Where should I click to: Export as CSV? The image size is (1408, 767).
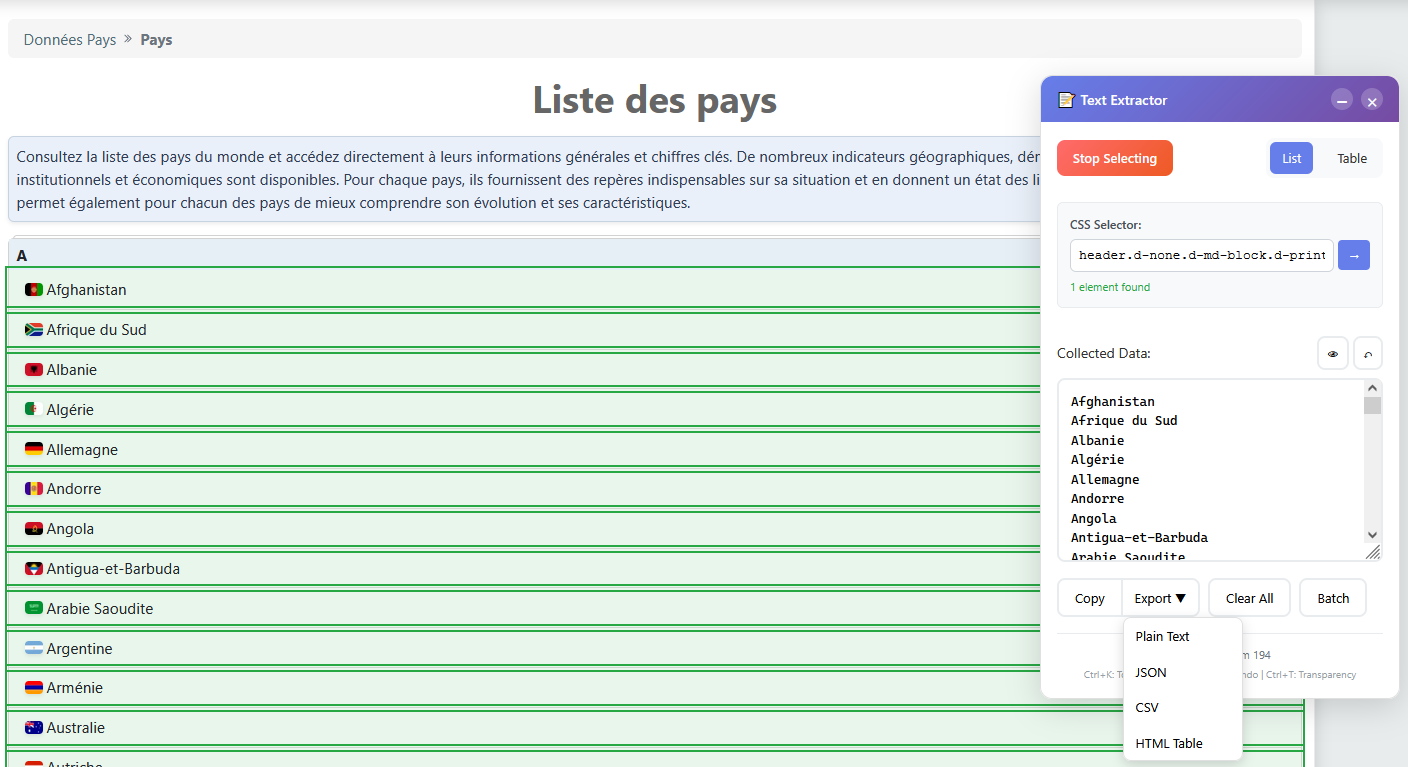[x=1183, y=707]
